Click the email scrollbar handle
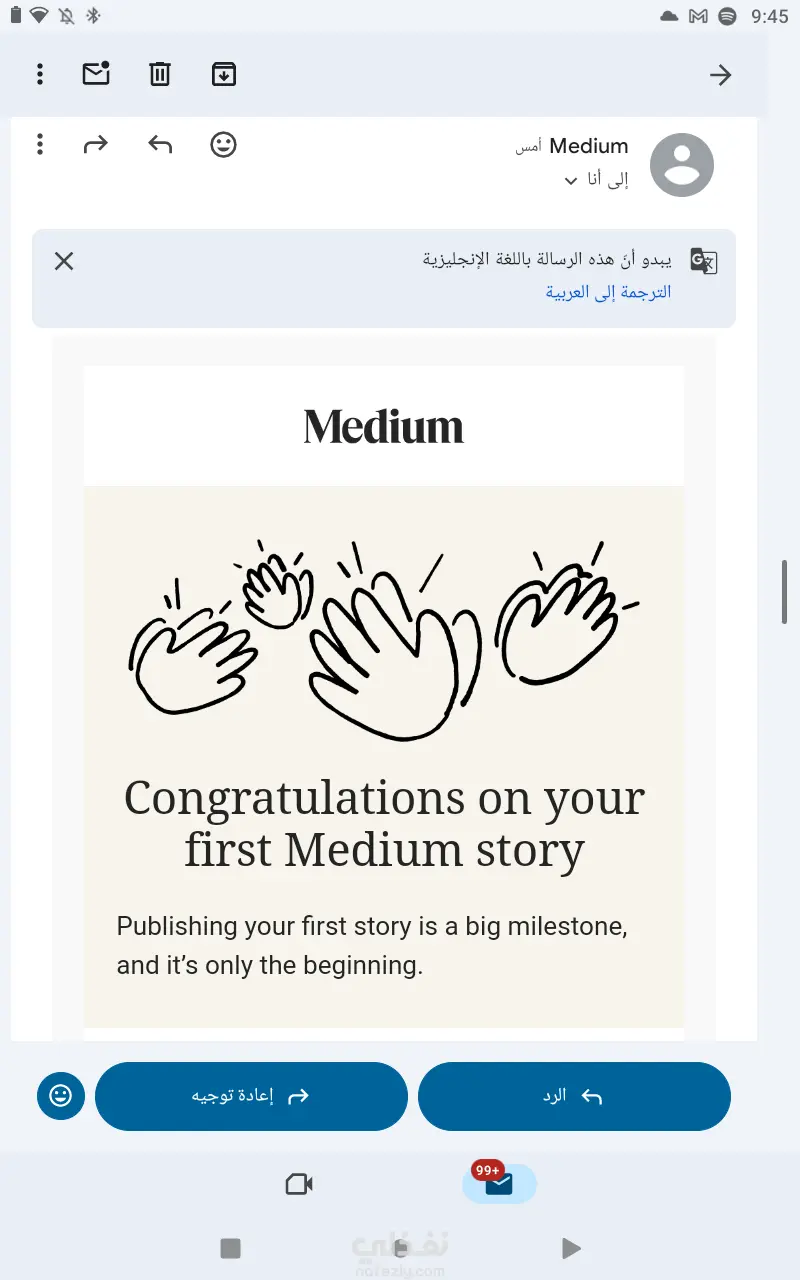 786,592
